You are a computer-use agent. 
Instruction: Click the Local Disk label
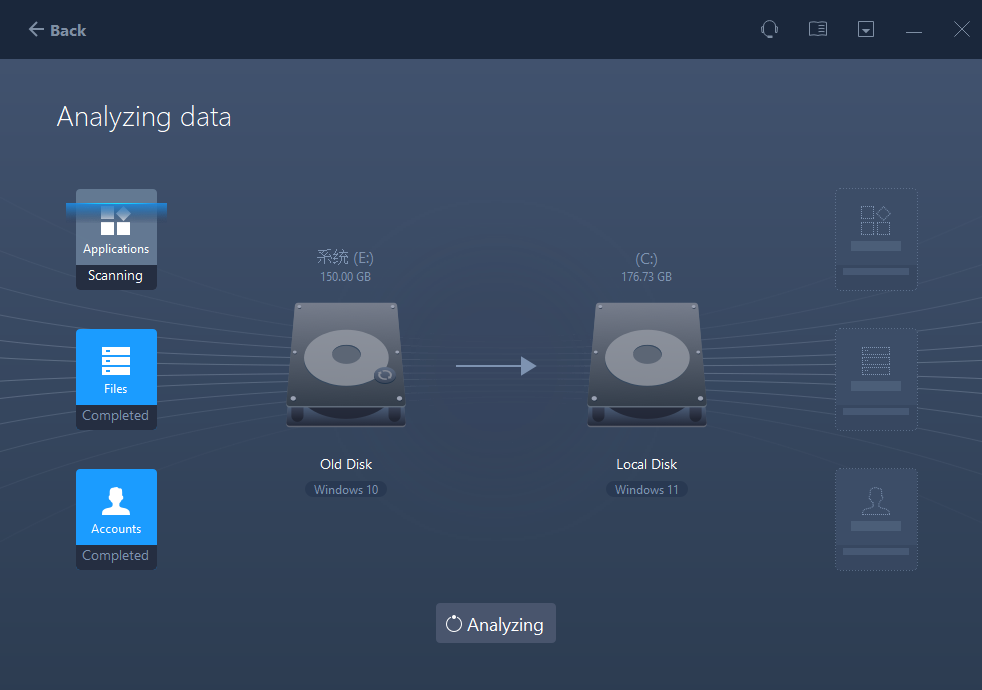pos(647,464)
